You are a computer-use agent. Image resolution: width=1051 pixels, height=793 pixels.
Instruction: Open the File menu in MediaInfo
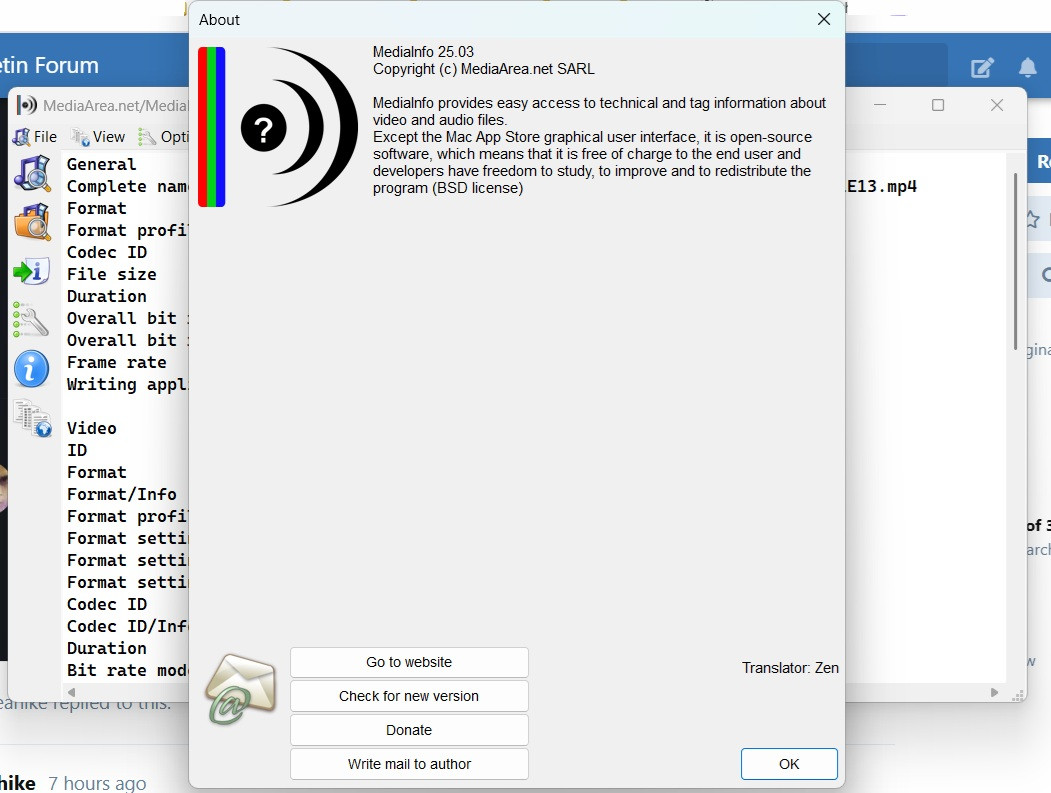tap(35, 137)
